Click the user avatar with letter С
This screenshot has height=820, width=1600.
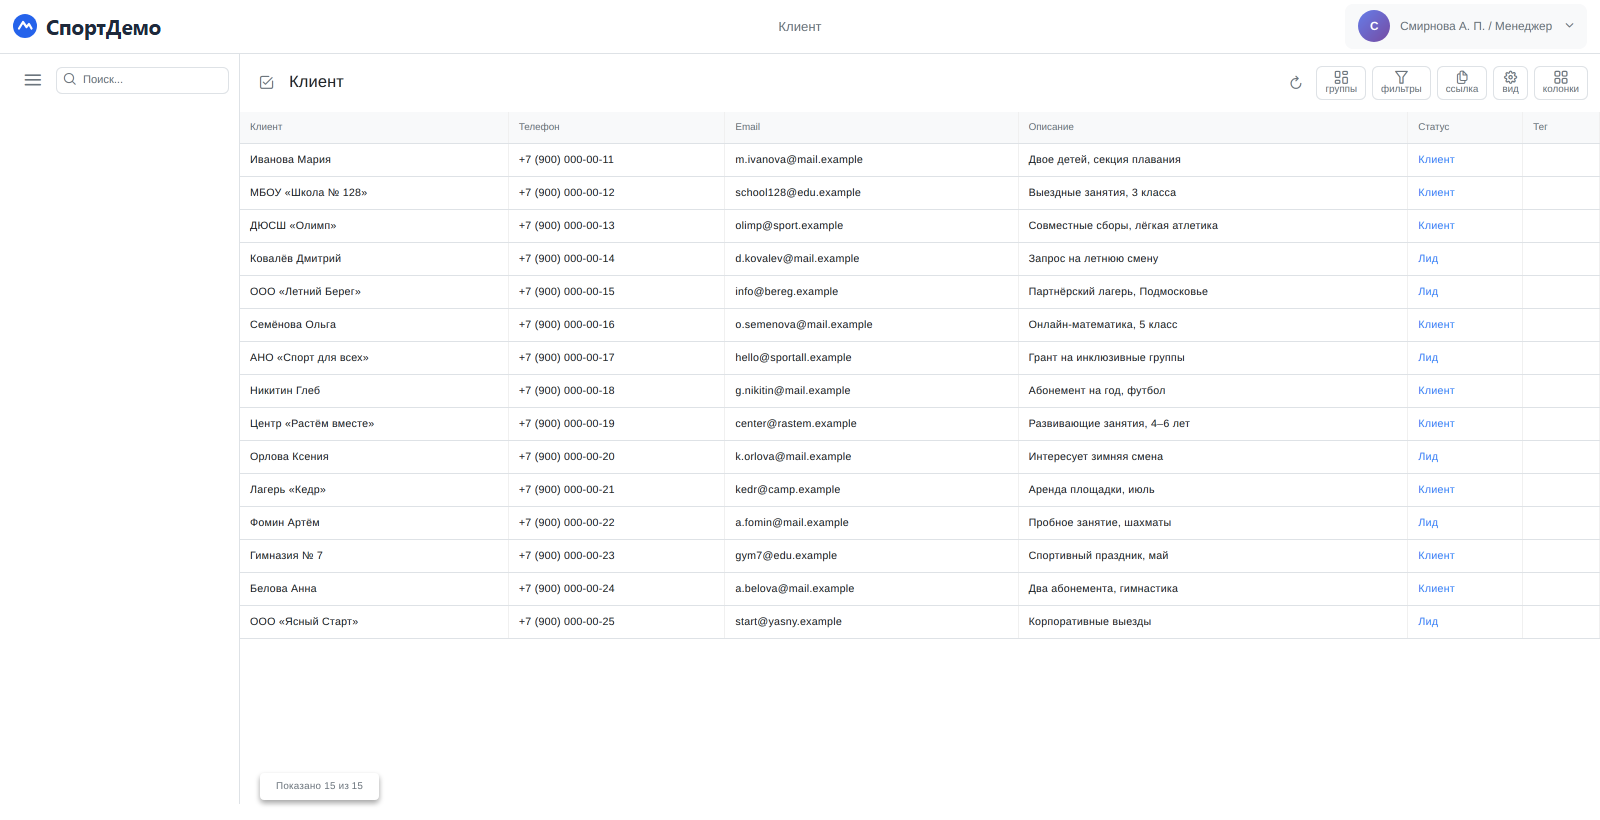1374,26
